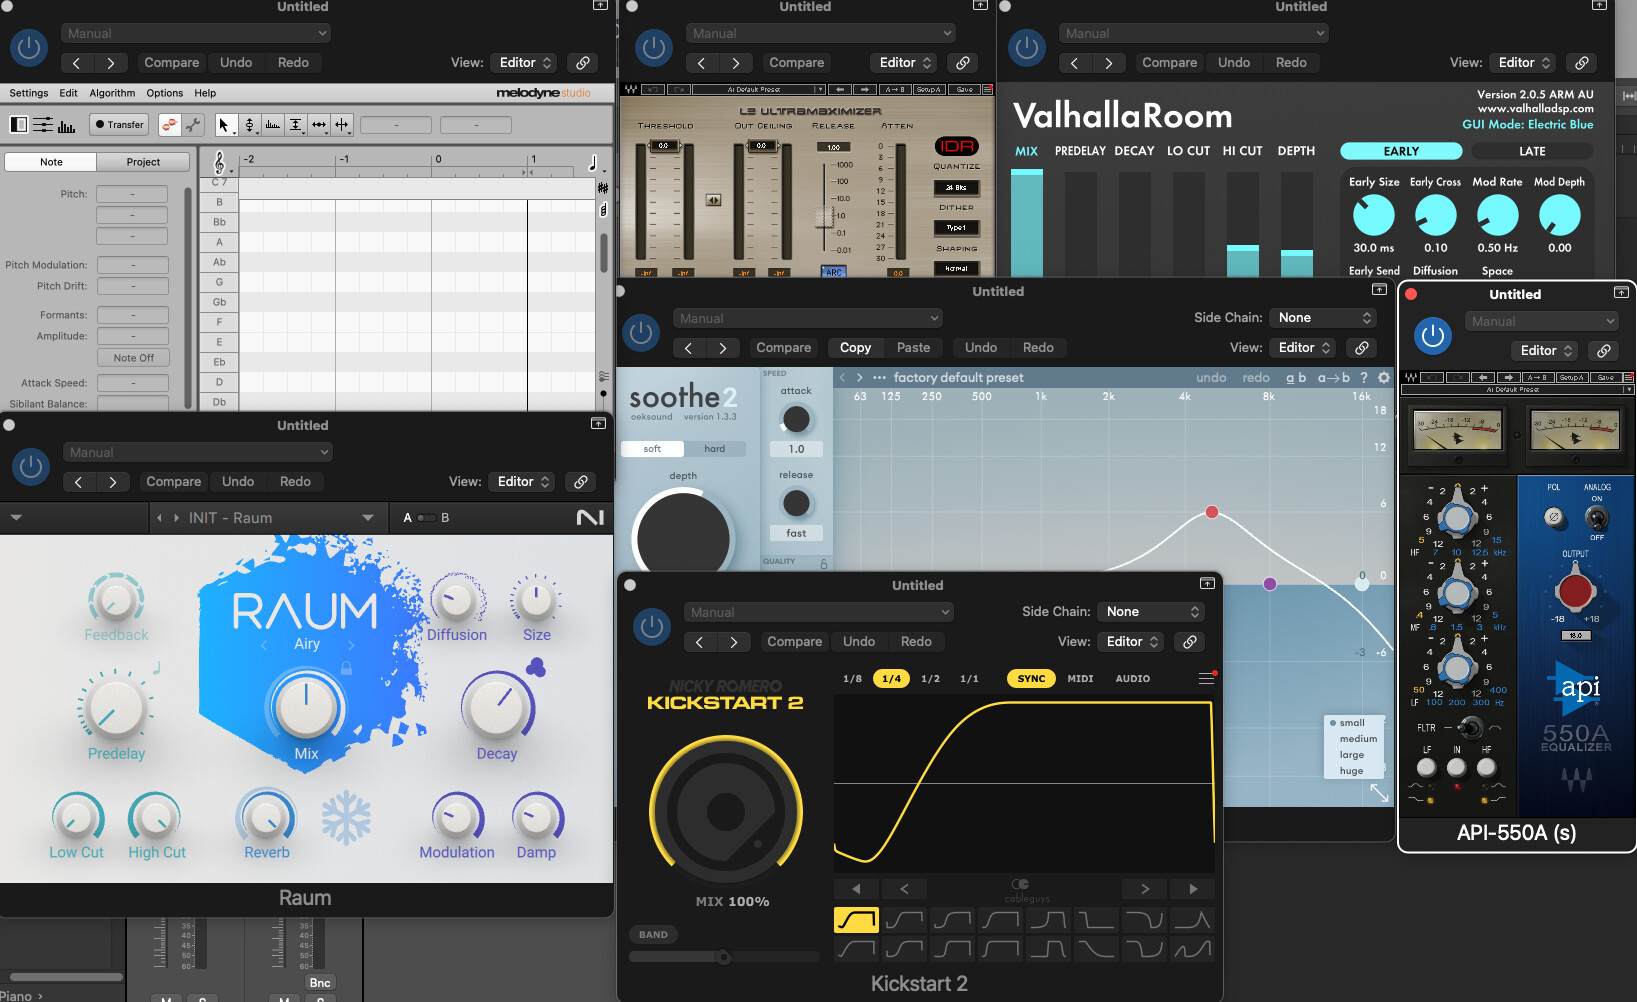1637x1002 pixels.
Task: Click Undo in the ValhallaRoom header
Action: 1234,63
